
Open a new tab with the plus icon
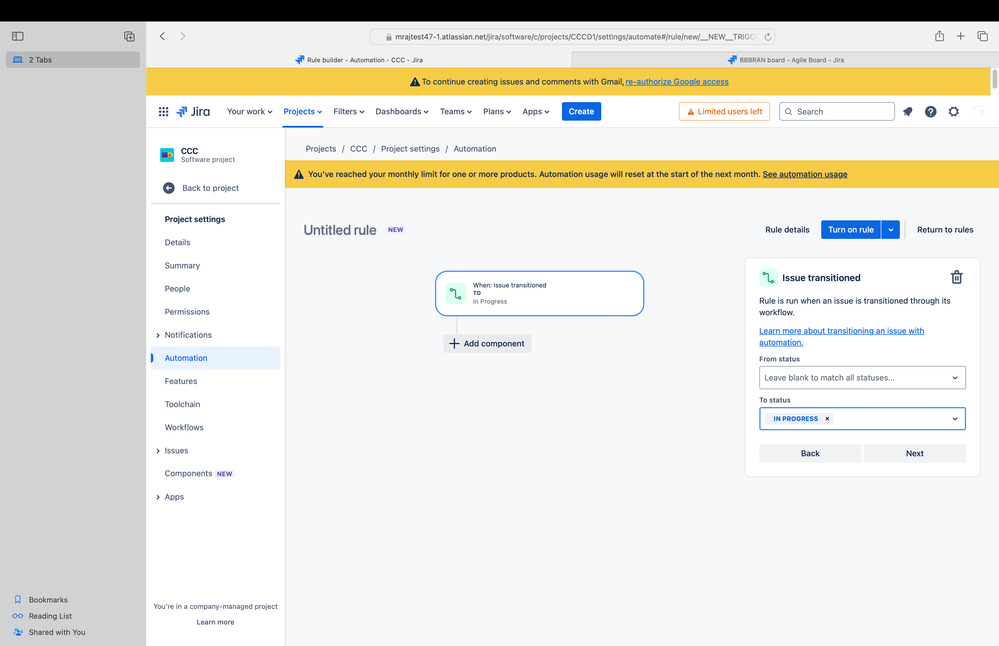(960, 36)
